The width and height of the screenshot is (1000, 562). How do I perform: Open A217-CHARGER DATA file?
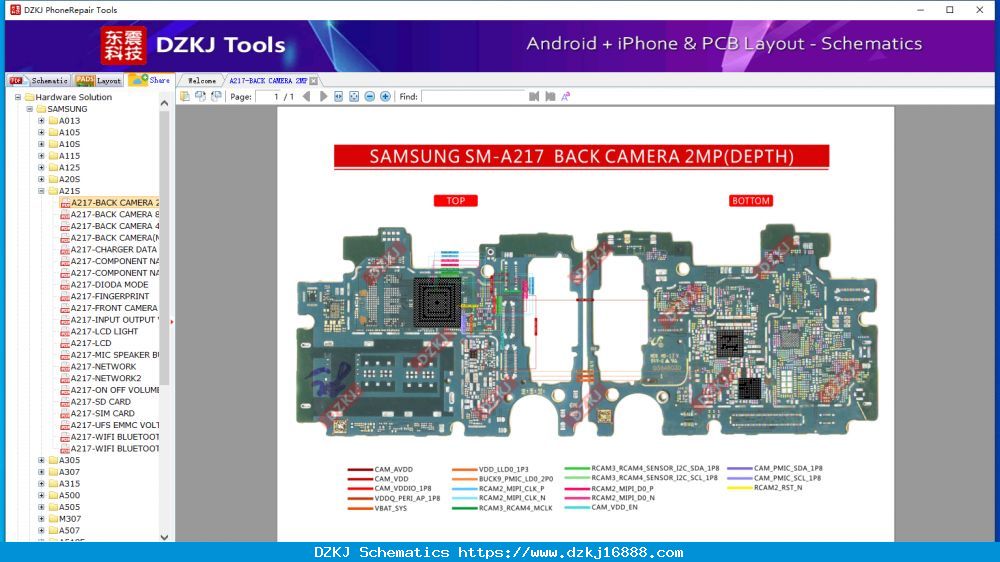pos(114,249)
